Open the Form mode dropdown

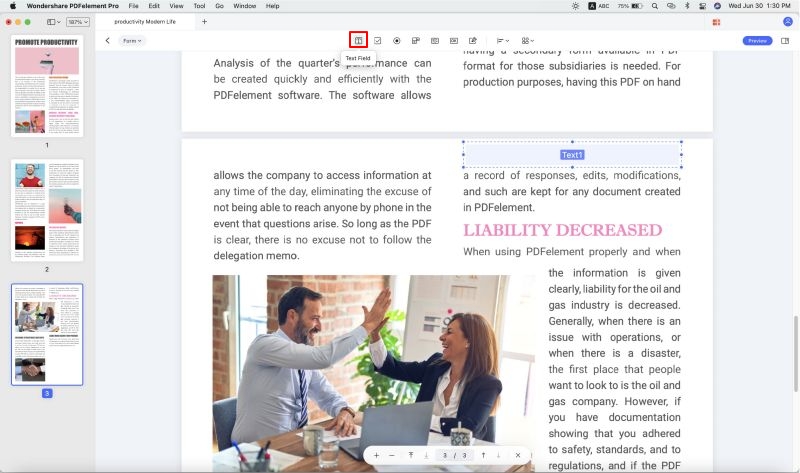pos(132,40)
